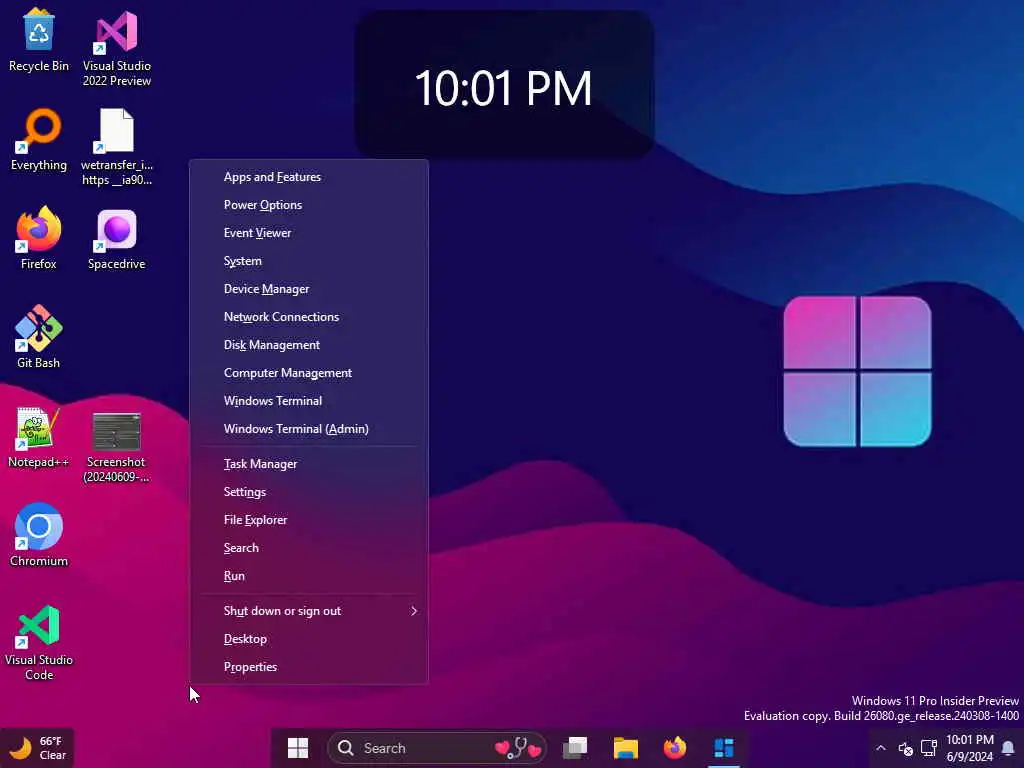This screenshot has height=768, width=1024.
Task: Open Disk Management from the menu
Action: [x=309, y=345]
